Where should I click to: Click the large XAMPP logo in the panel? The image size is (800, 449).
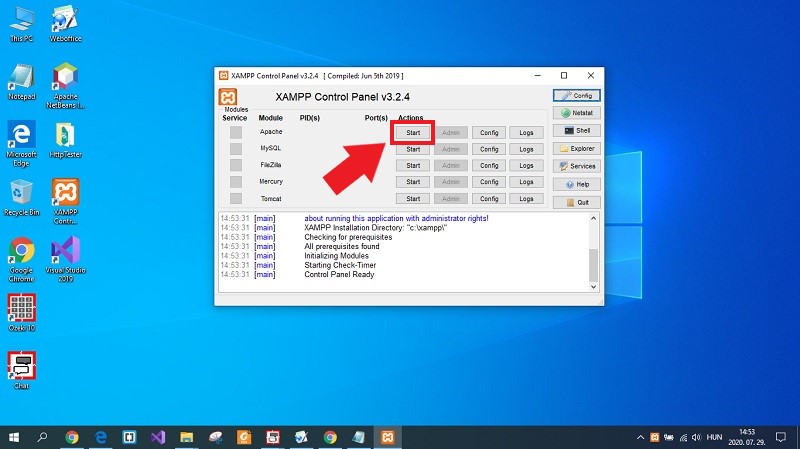(x=228, y=97)
